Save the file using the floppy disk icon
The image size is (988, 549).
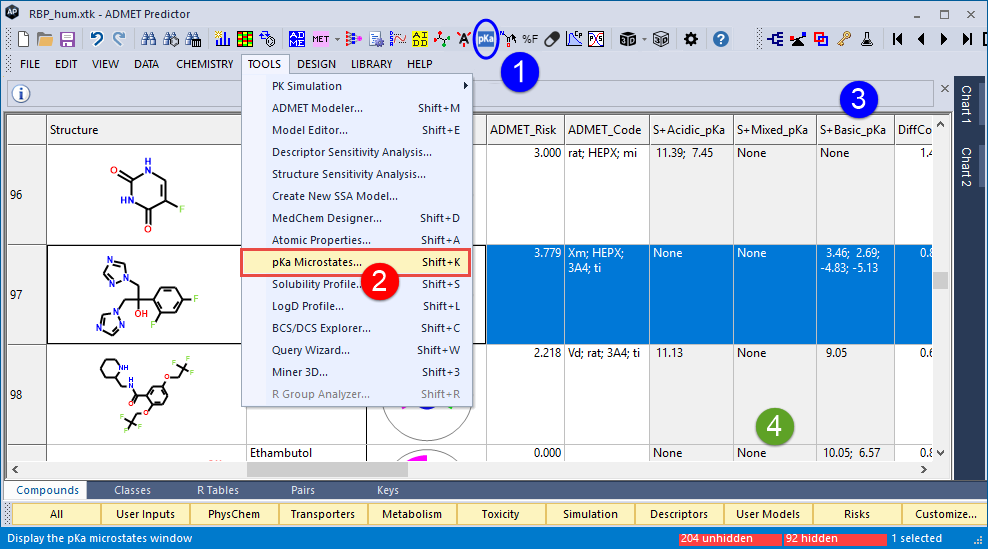[x=67, y=39]
